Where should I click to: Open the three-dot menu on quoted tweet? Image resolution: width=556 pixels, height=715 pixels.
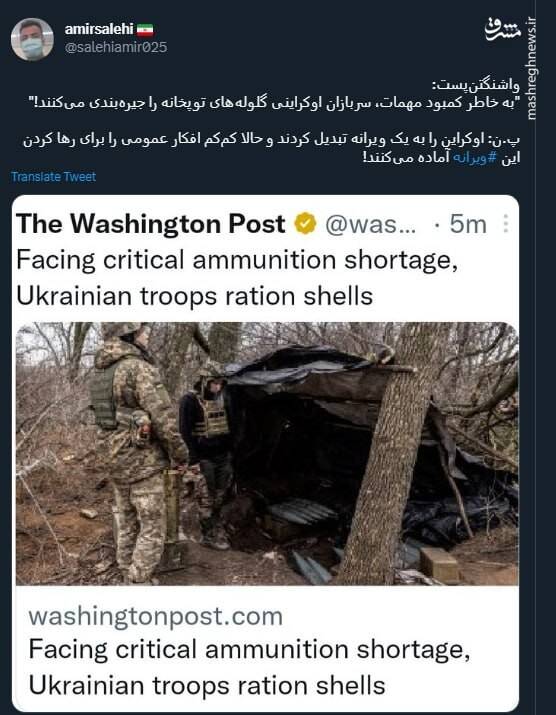tap(505, 224)
